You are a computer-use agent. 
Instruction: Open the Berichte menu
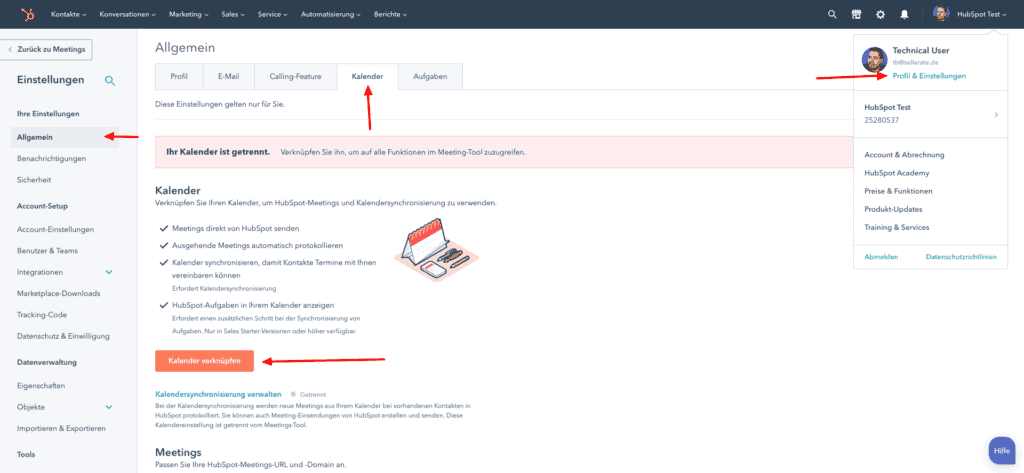click(x=391, y=14)
